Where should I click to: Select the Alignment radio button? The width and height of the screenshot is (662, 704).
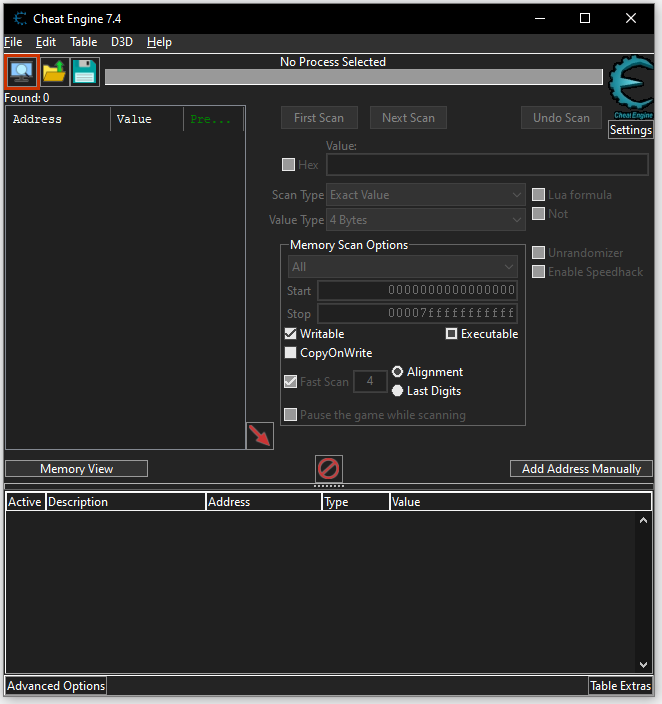[397, 372]
